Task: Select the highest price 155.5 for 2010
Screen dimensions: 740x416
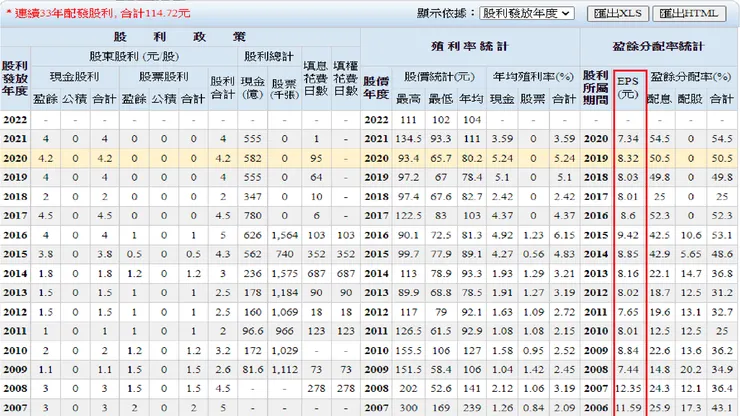Action: (408, 350)
